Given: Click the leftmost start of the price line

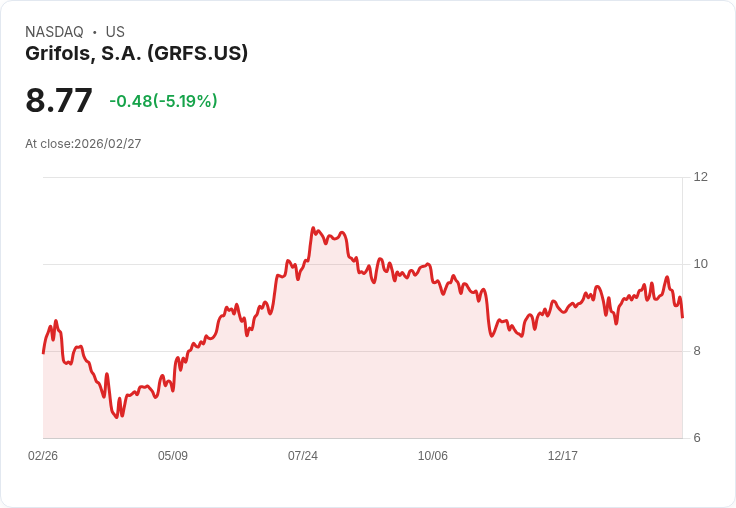Looking at the screenshot, I should coord(43,352).
